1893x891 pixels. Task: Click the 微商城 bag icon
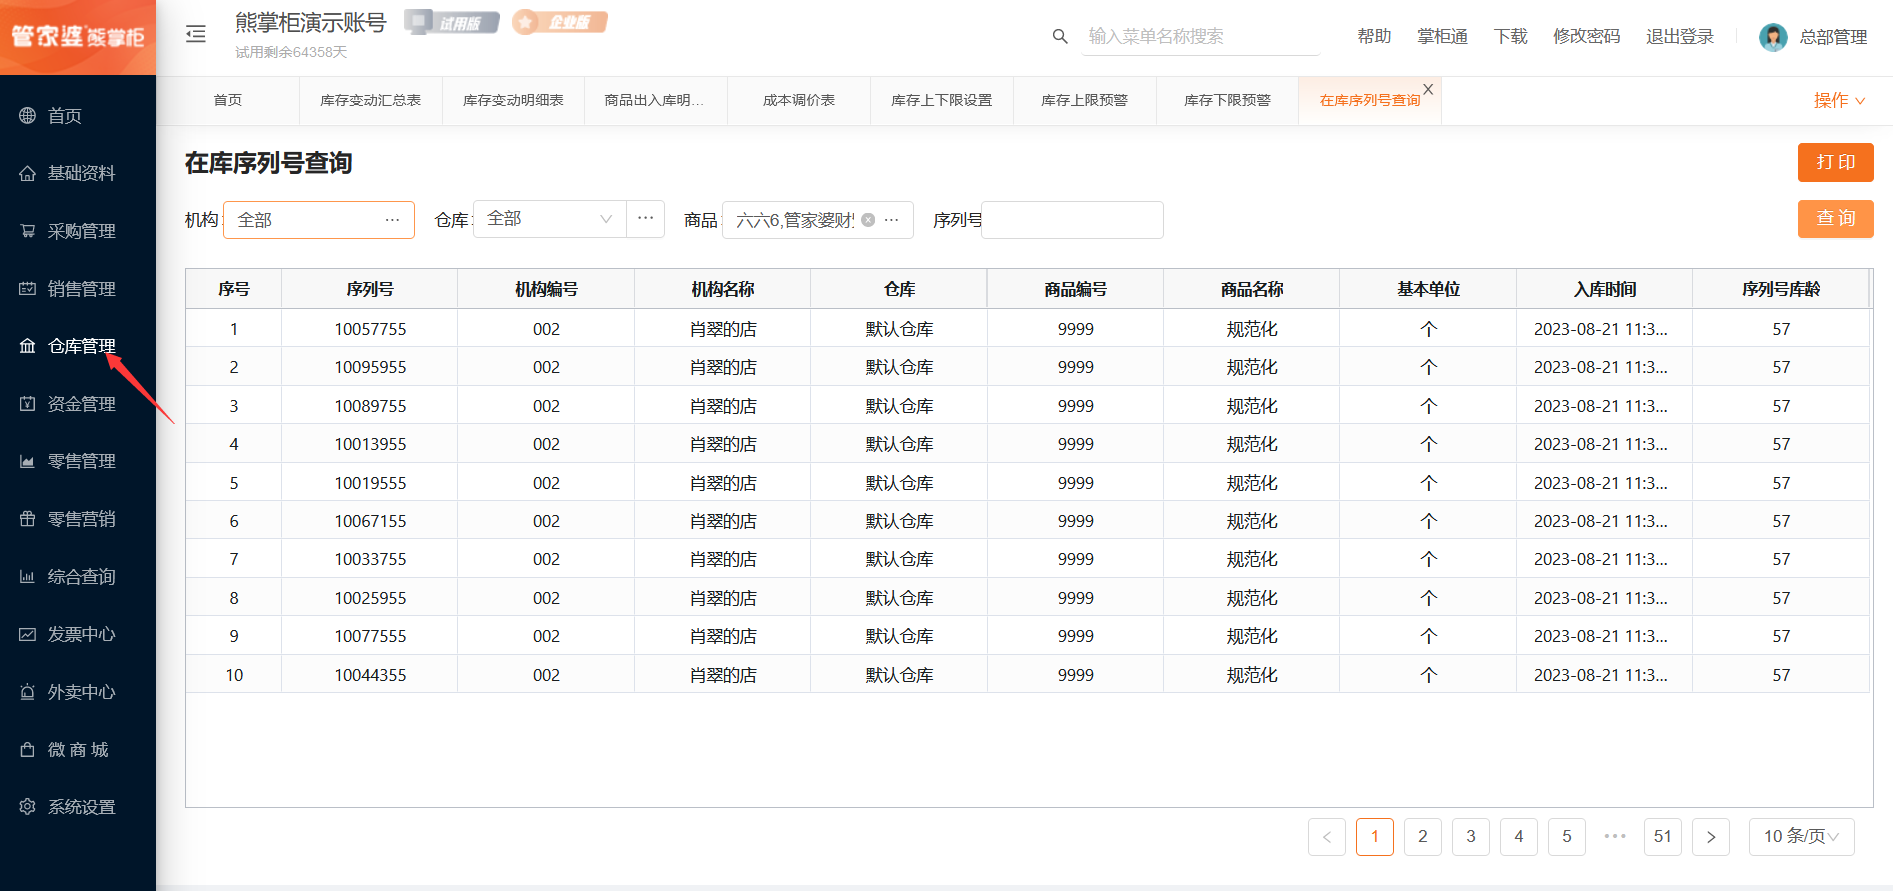tap(28, 750)
